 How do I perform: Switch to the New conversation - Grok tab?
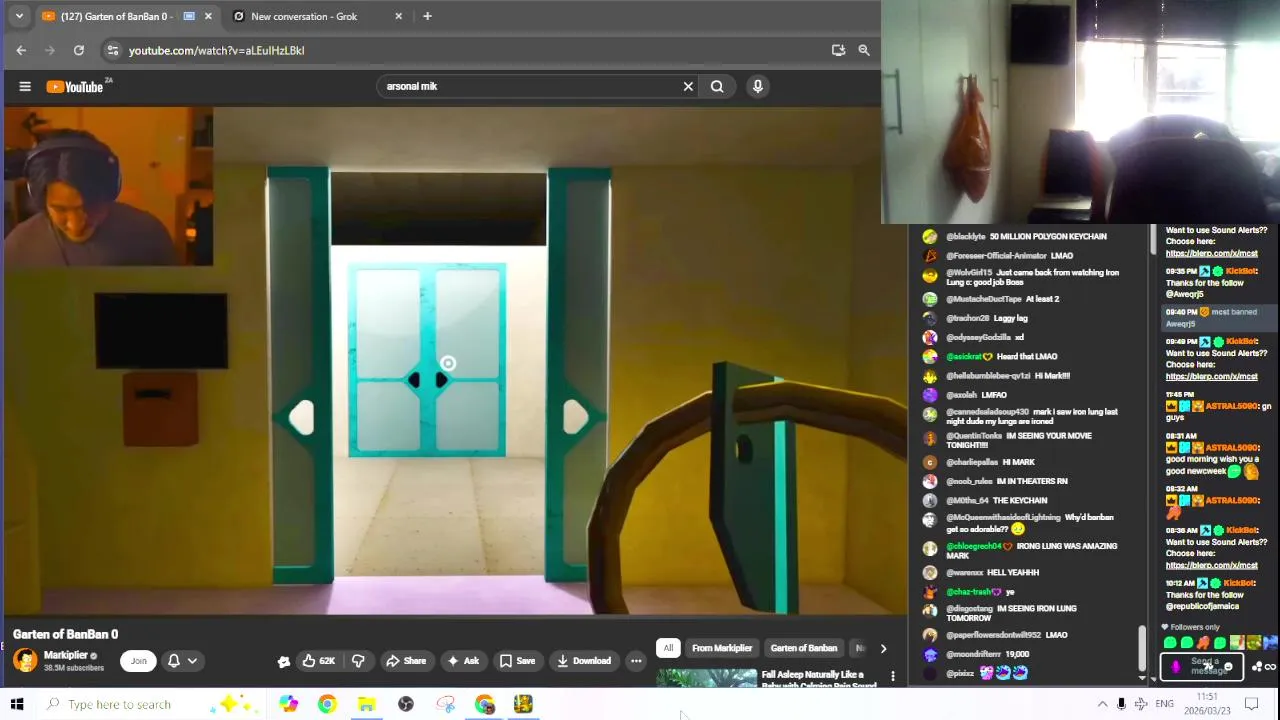point(304,16)
